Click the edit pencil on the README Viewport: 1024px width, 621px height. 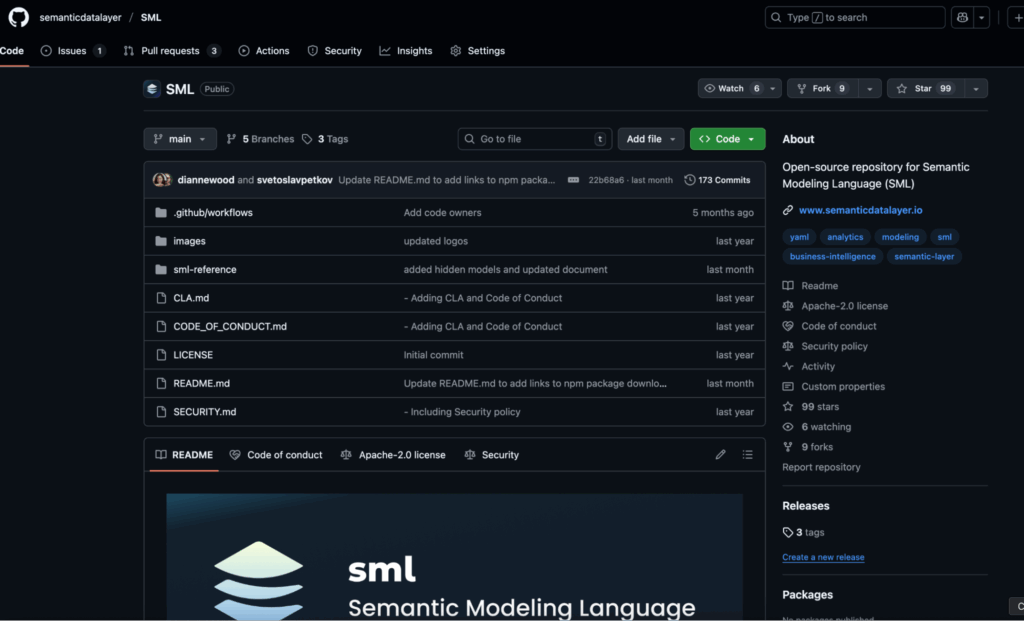coord(720,454)
